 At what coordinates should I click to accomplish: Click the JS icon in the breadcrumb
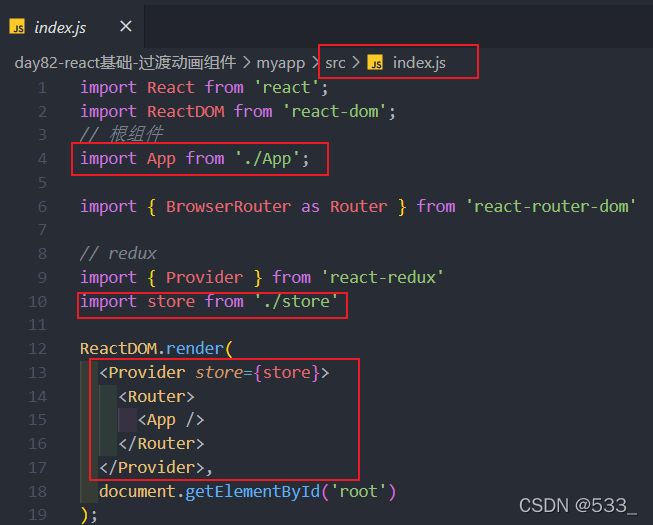tap(375, 63)
